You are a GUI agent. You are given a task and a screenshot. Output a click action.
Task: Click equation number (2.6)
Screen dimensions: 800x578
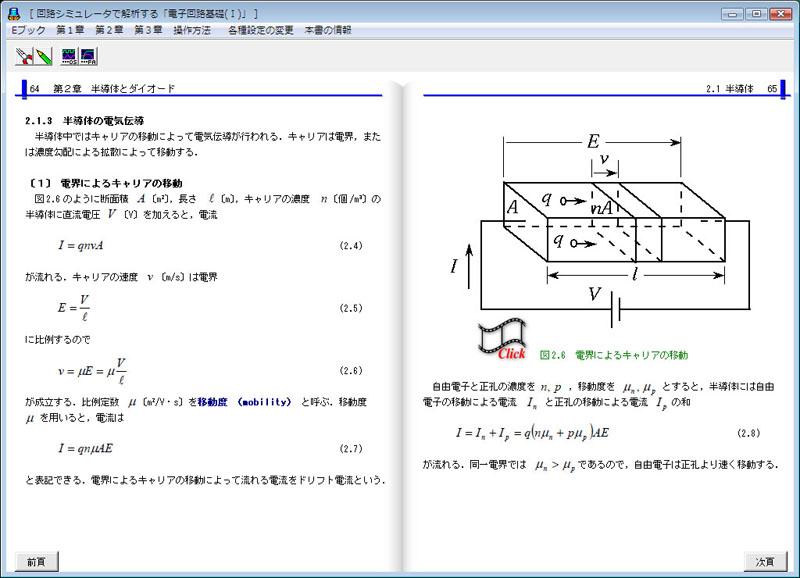coord(351,371)
